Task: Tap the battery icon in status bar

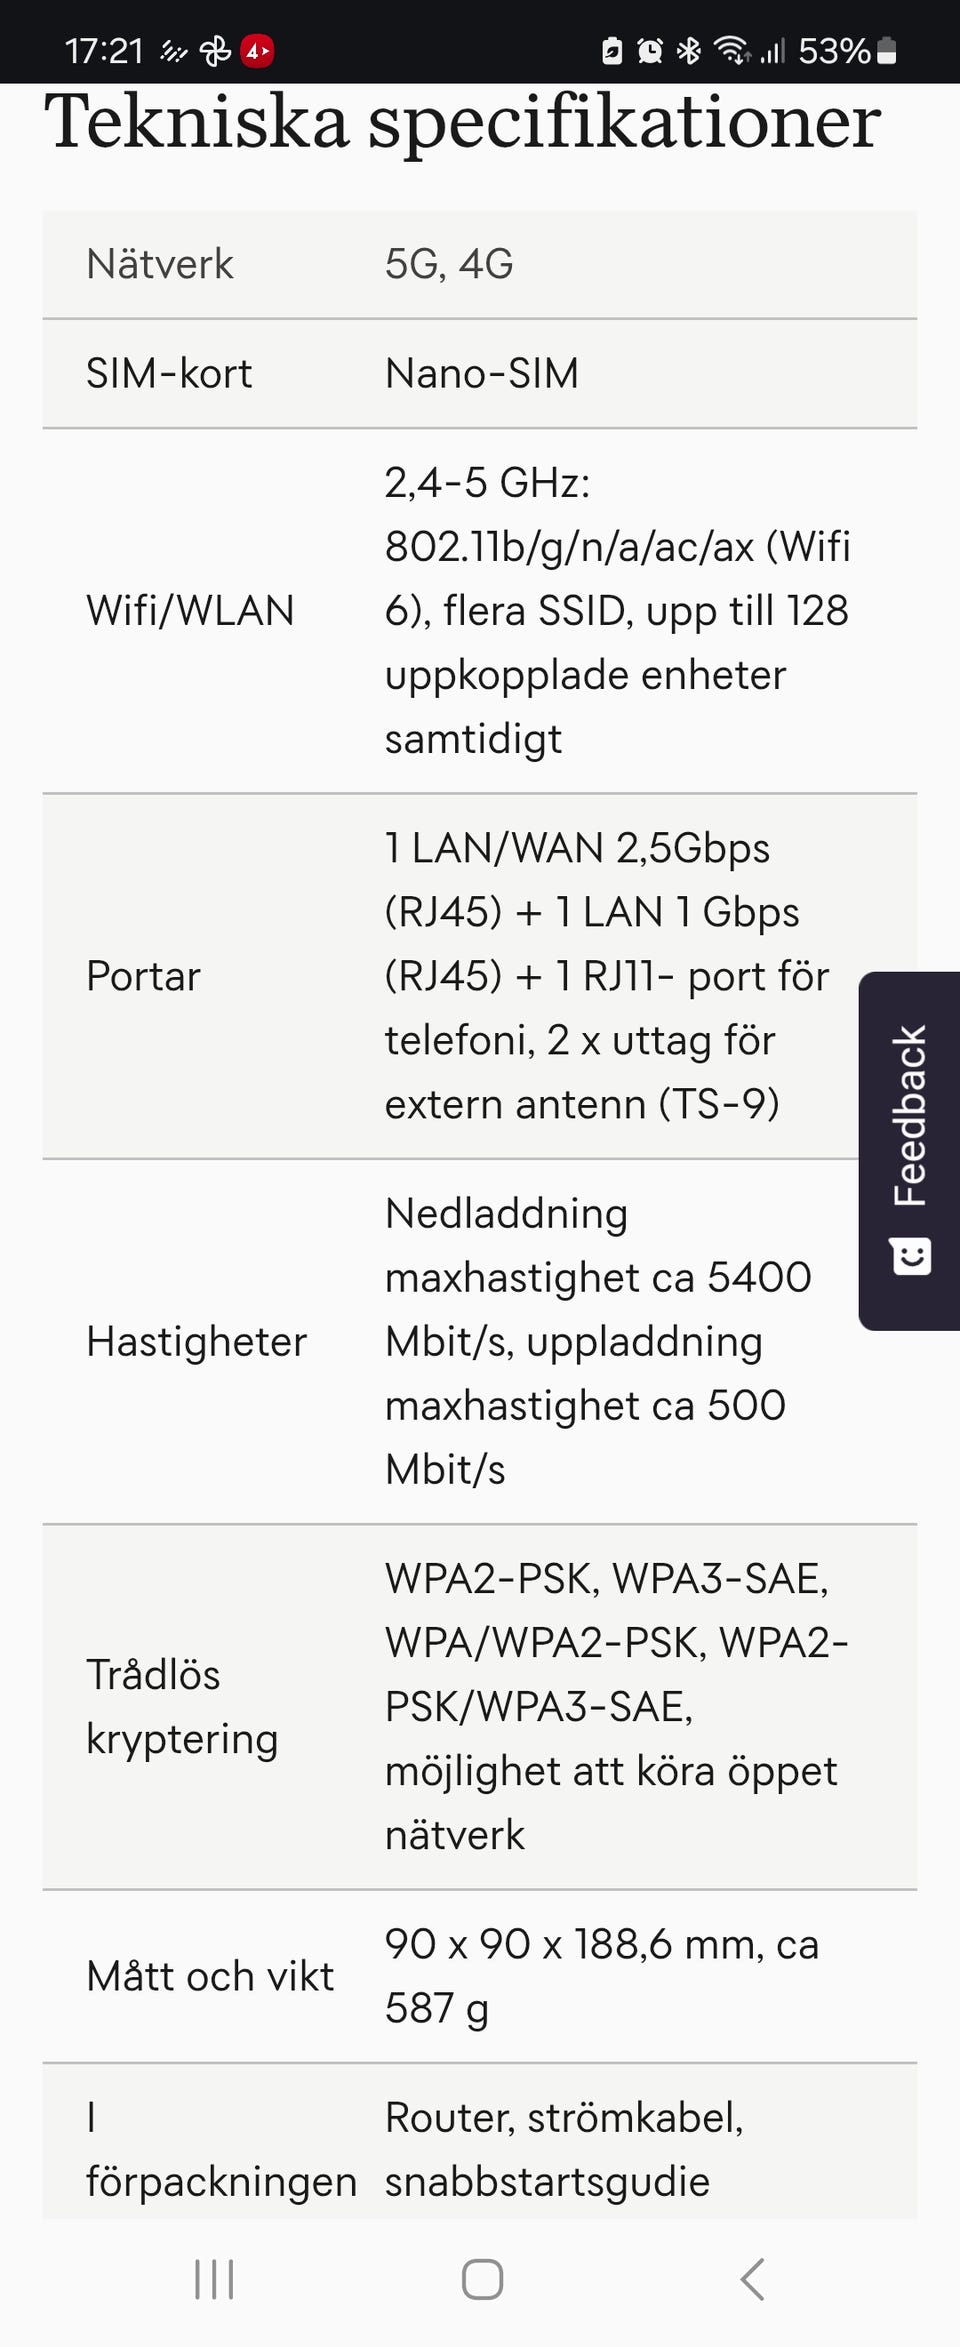Action: (886, 51)
